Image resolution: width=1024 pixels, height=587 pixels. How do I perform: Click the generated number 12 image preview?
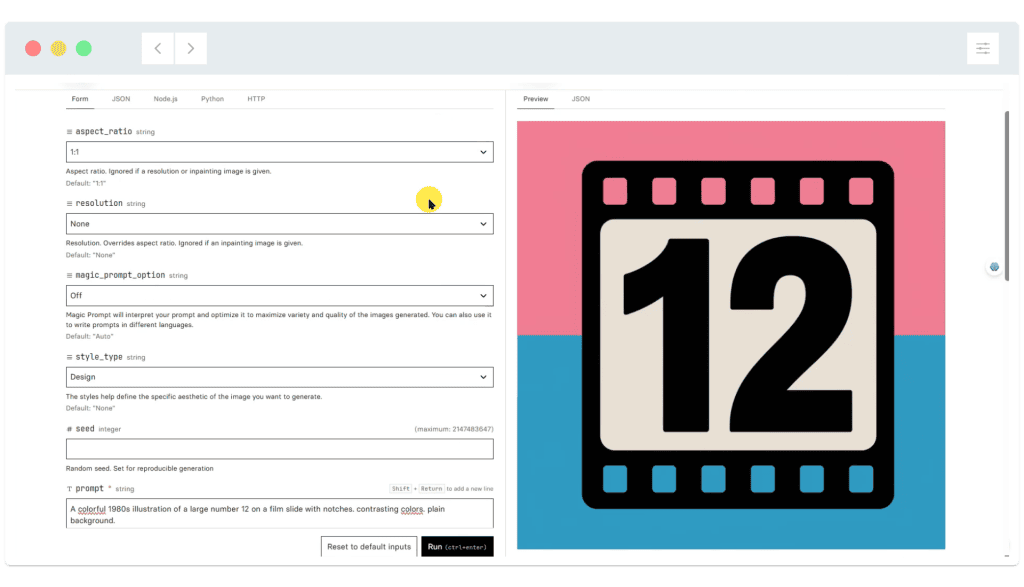pos(731,335)
